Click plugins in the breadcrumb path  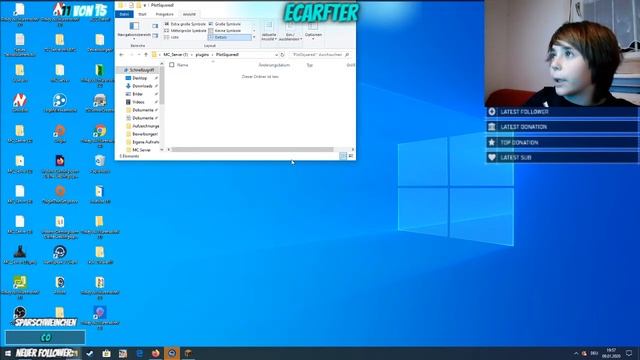click(202, 55)
